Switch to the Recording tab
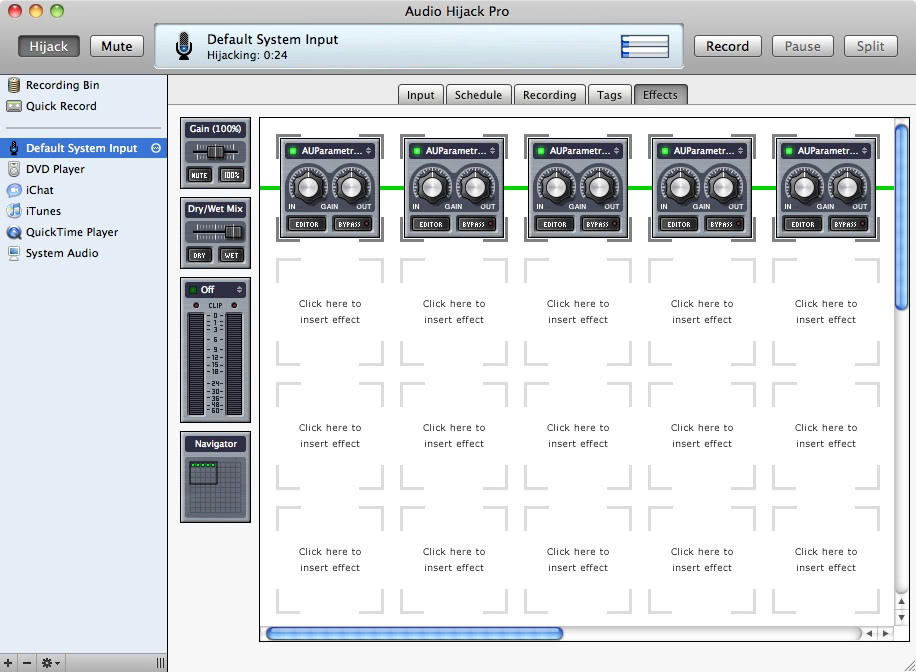This screenshot has width=916, height=672. pos(549,95)
